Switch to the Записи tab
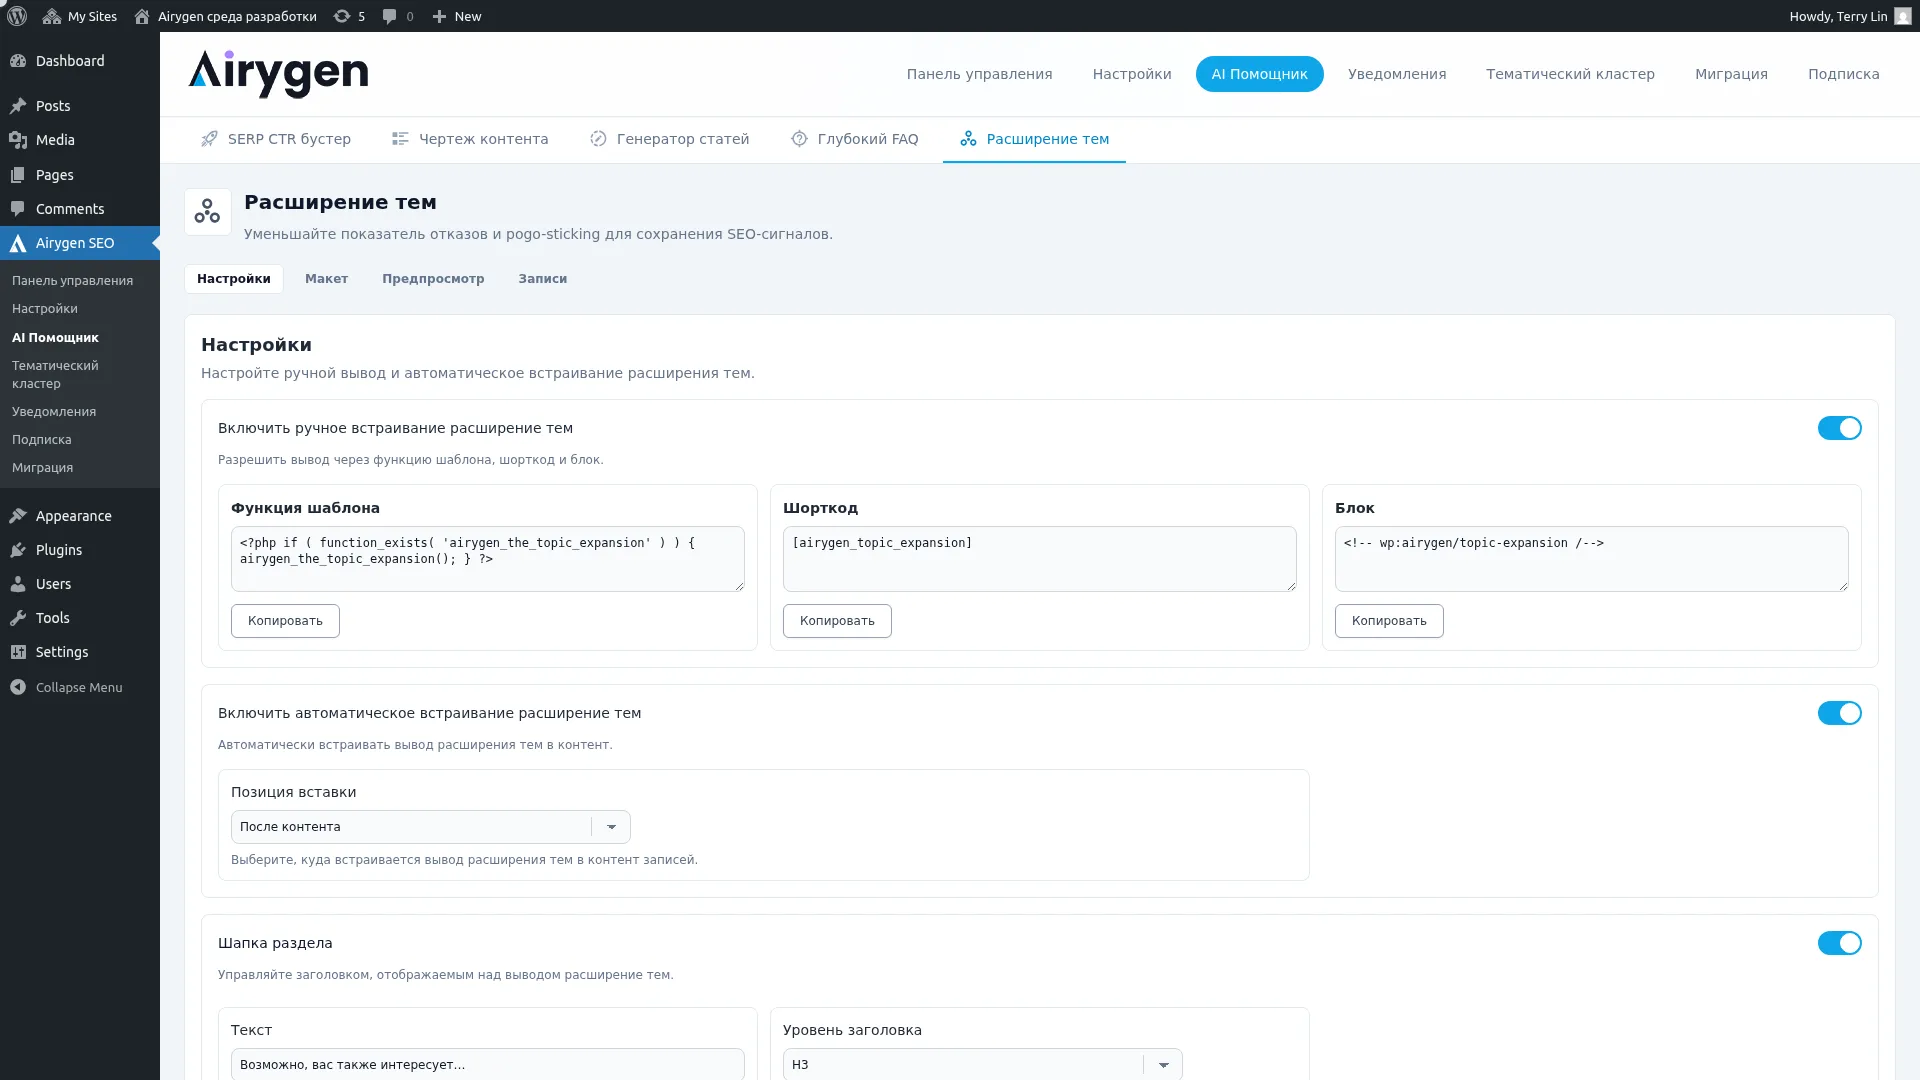 coord(542,279)
